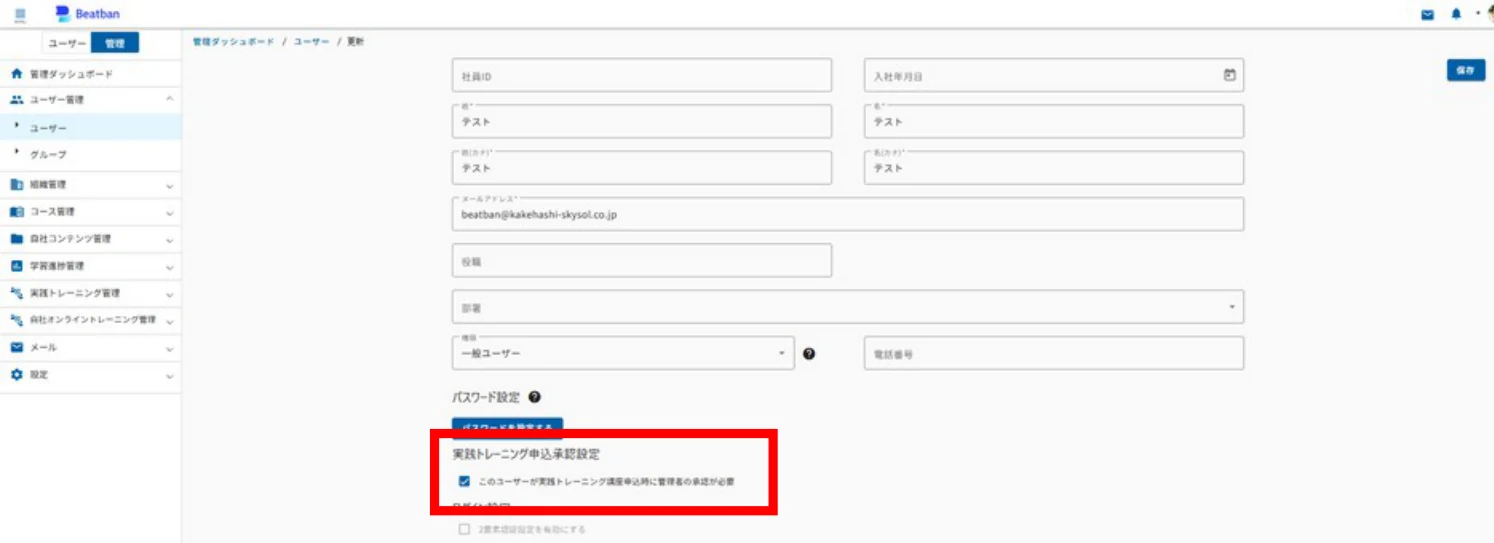Click the パスワードを設定する button
This screenshot has height=543, width=1494.
click(x=507, y=426)
